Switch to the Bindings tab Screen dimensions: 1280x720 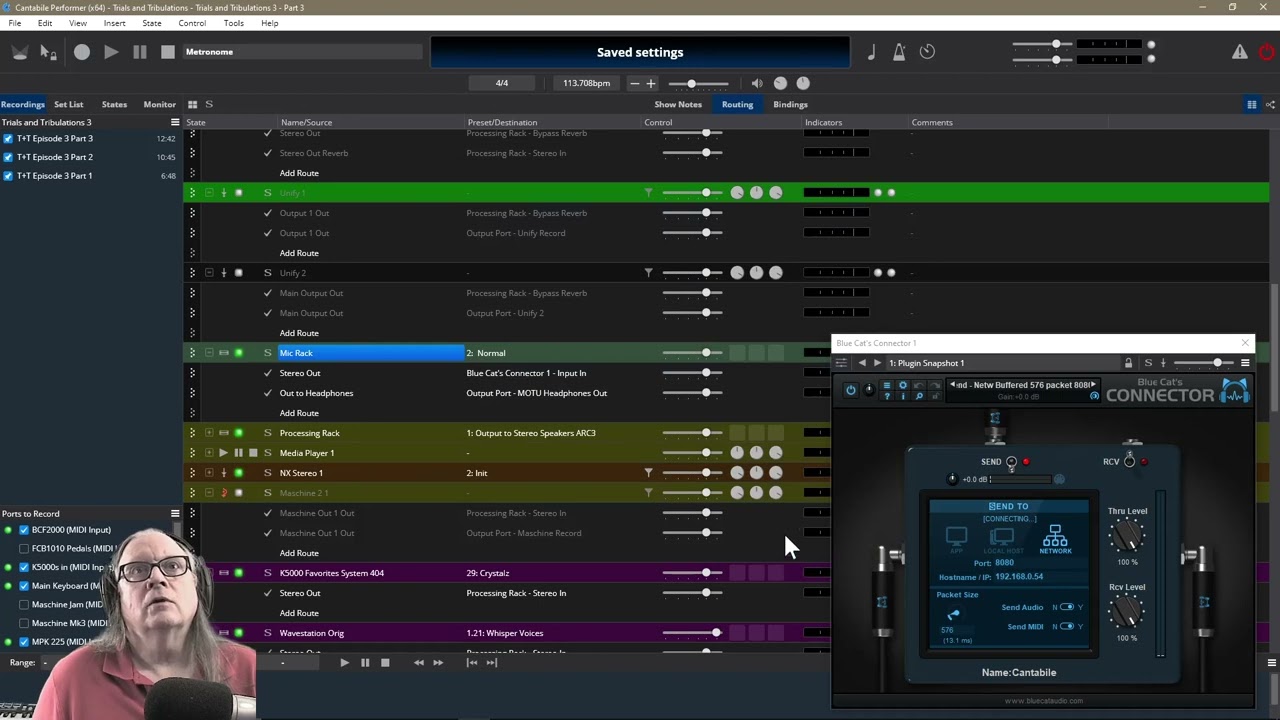point(790,104)
